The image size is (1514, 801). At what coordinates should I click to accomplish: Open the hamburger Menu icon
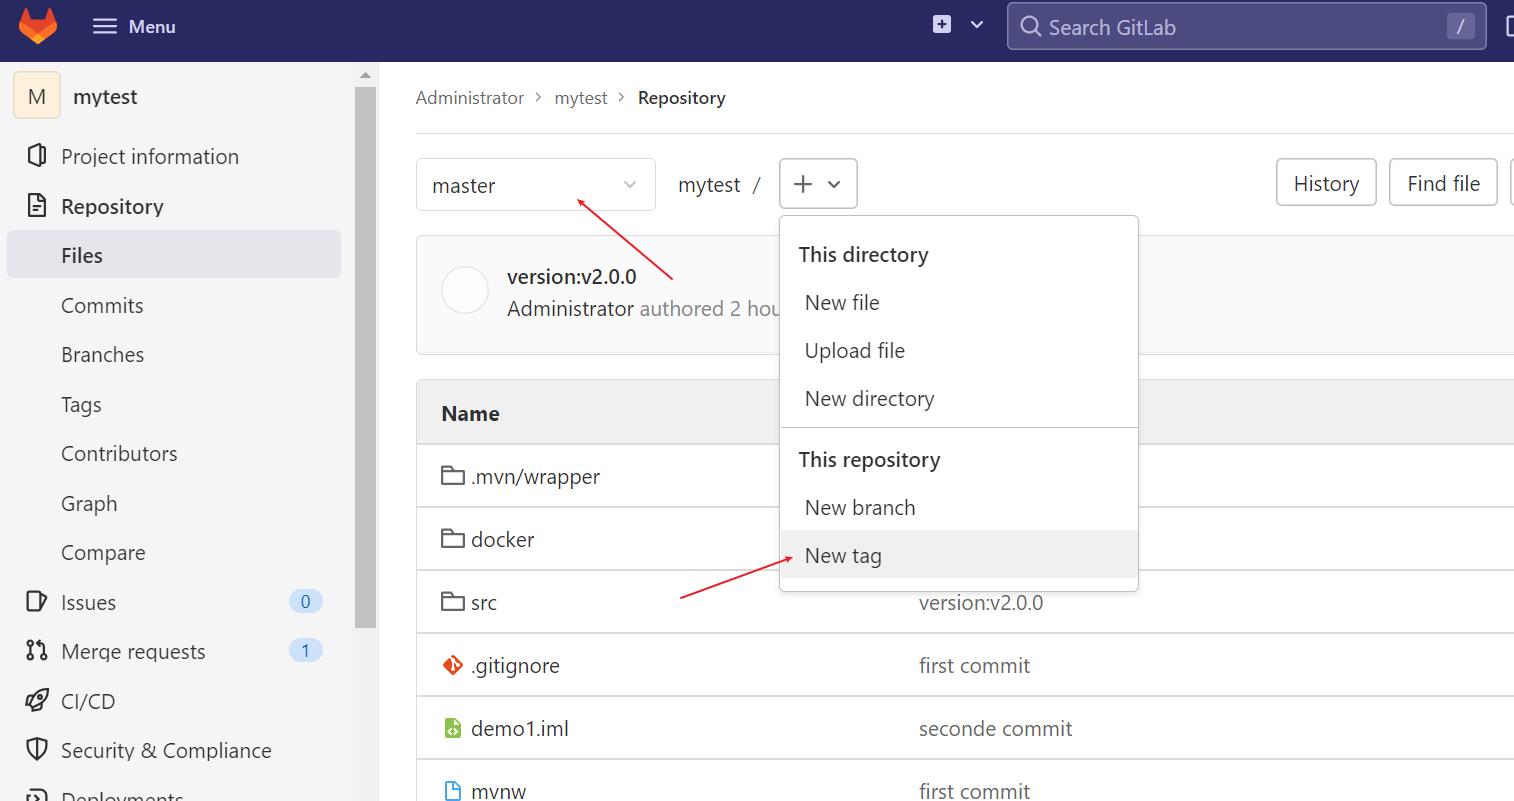104,27
